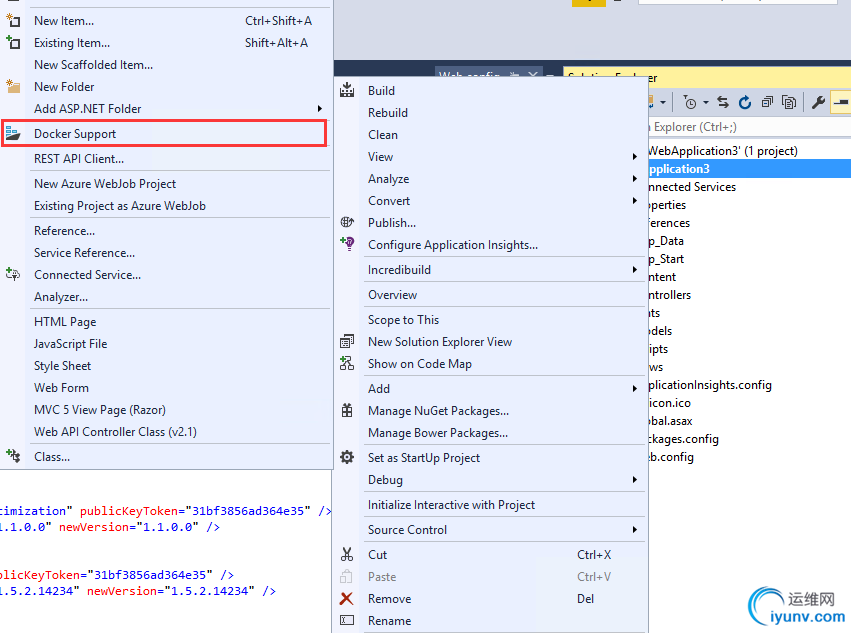
Task: Click the Pending Changes Filter clock icon
Action: pyautogui.click(x=690, y=102)
